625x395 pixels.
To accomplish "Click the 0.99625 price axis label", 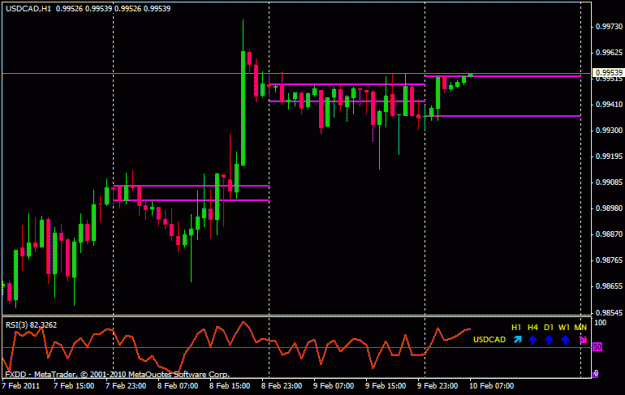I will point(609,52).
